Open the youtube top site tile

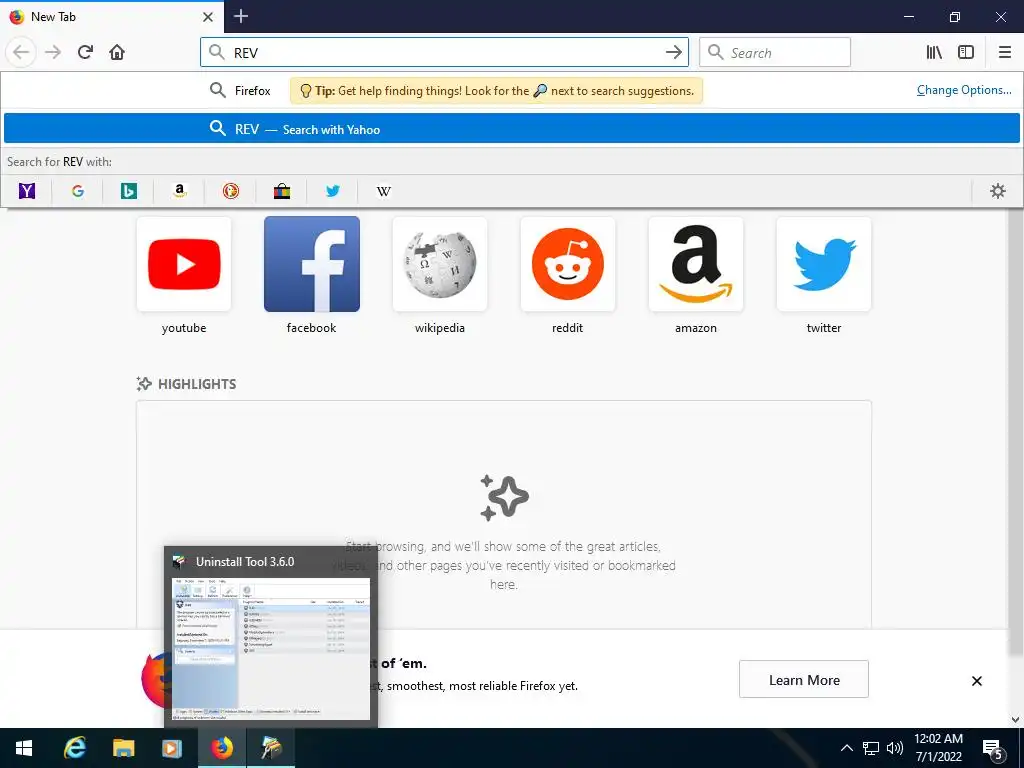184,264
